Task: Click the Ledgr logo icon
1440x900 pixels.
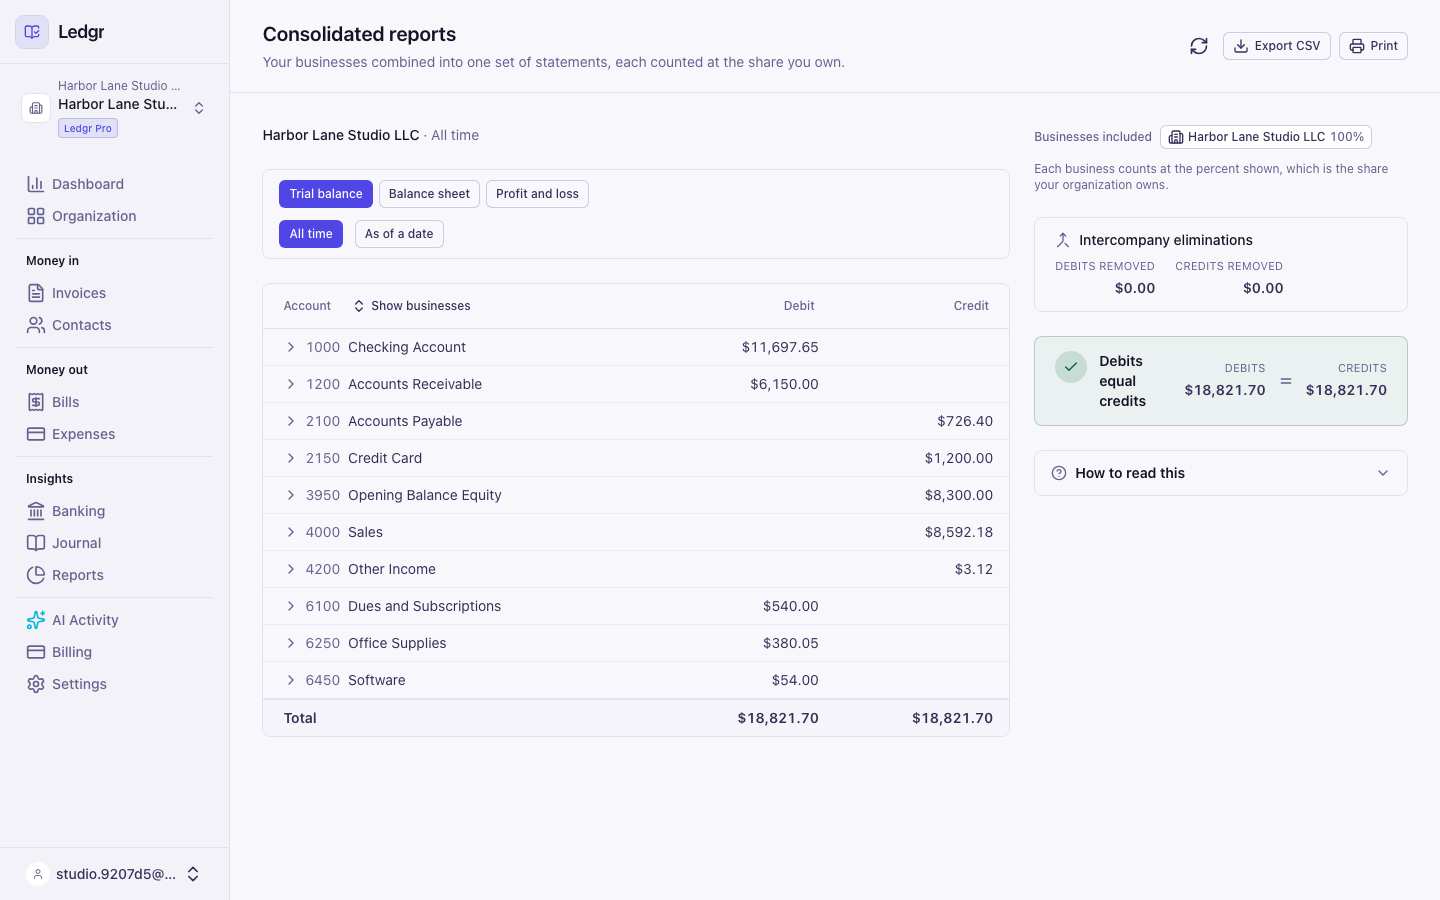Action: click(x=32, y=32)
